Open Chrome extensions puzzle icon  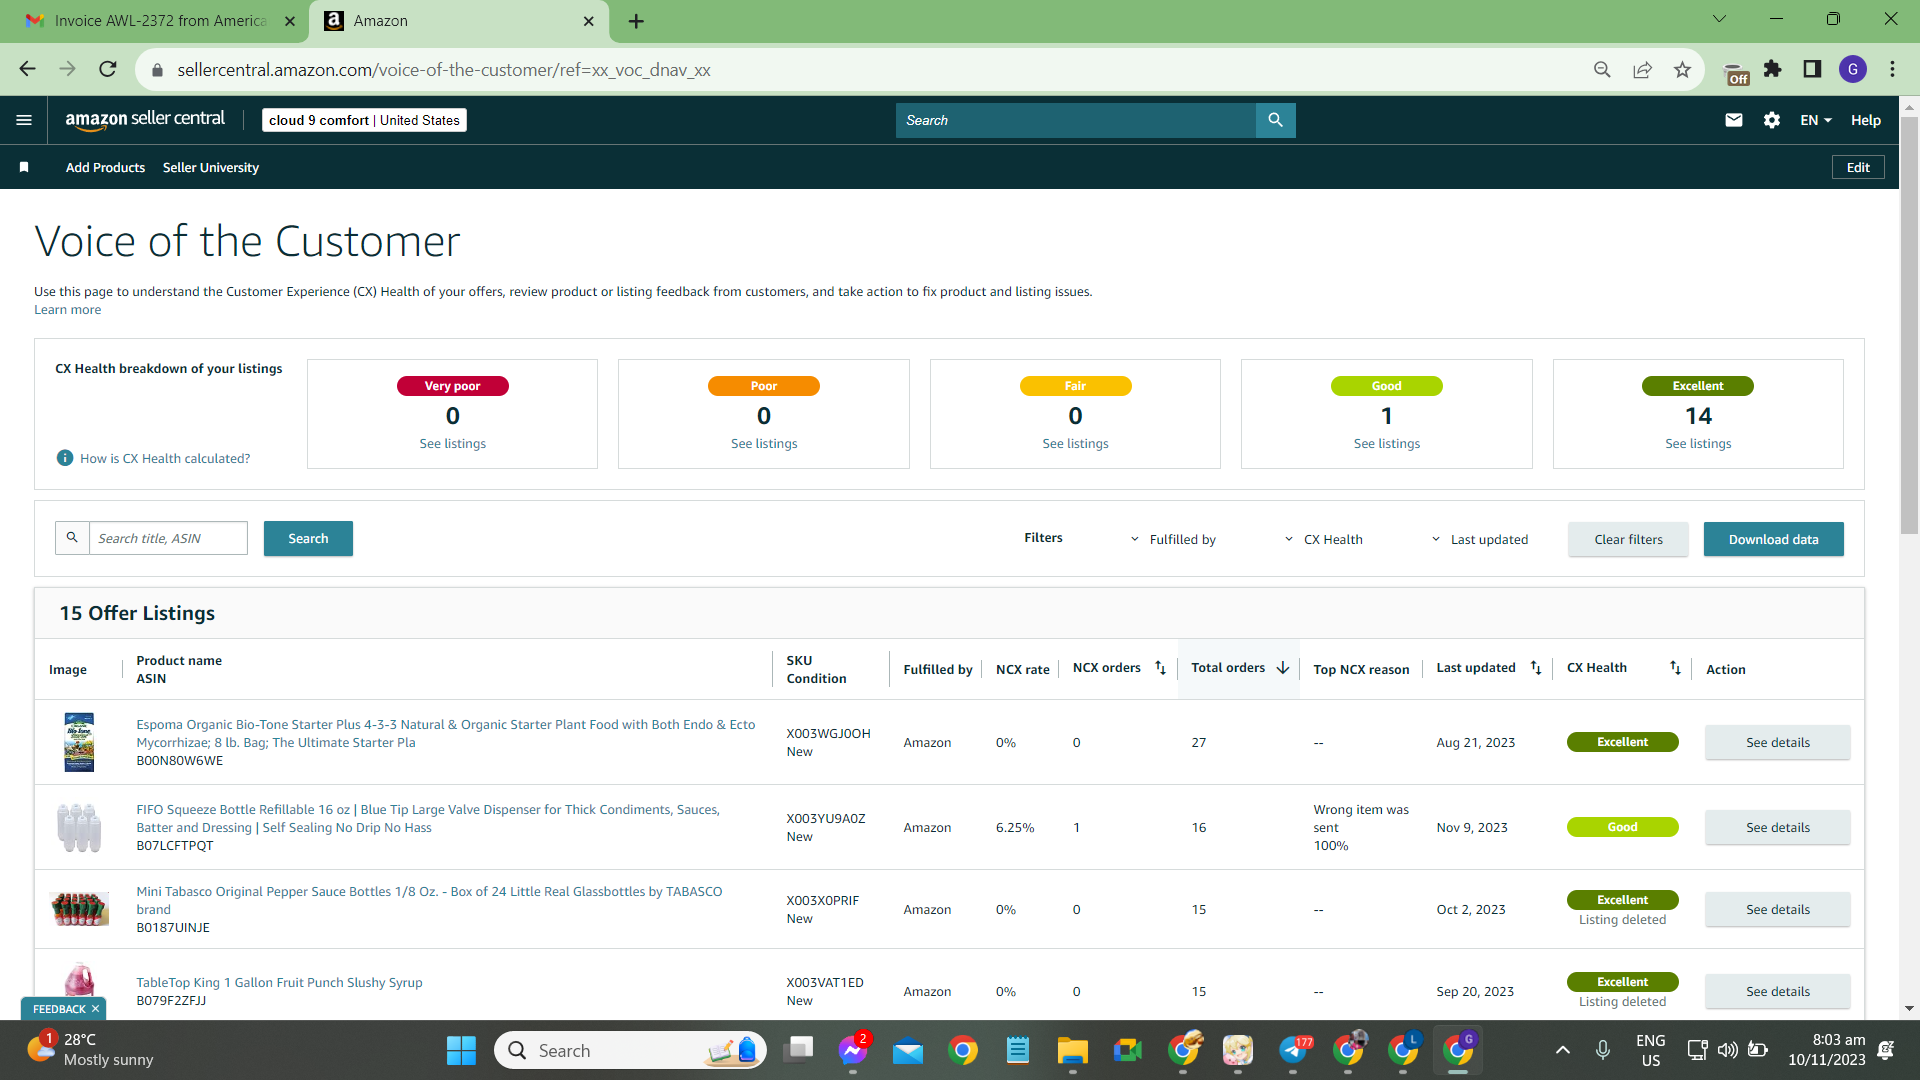pyautogui.click(x=1772, y=69)
